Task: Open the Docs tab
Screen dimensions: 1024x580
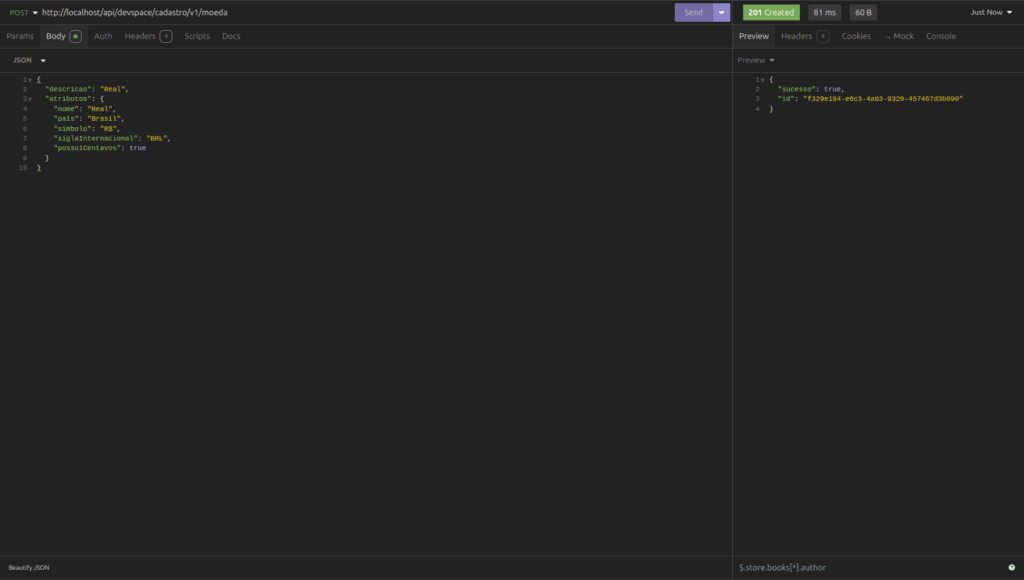Action: coord(231,37)
